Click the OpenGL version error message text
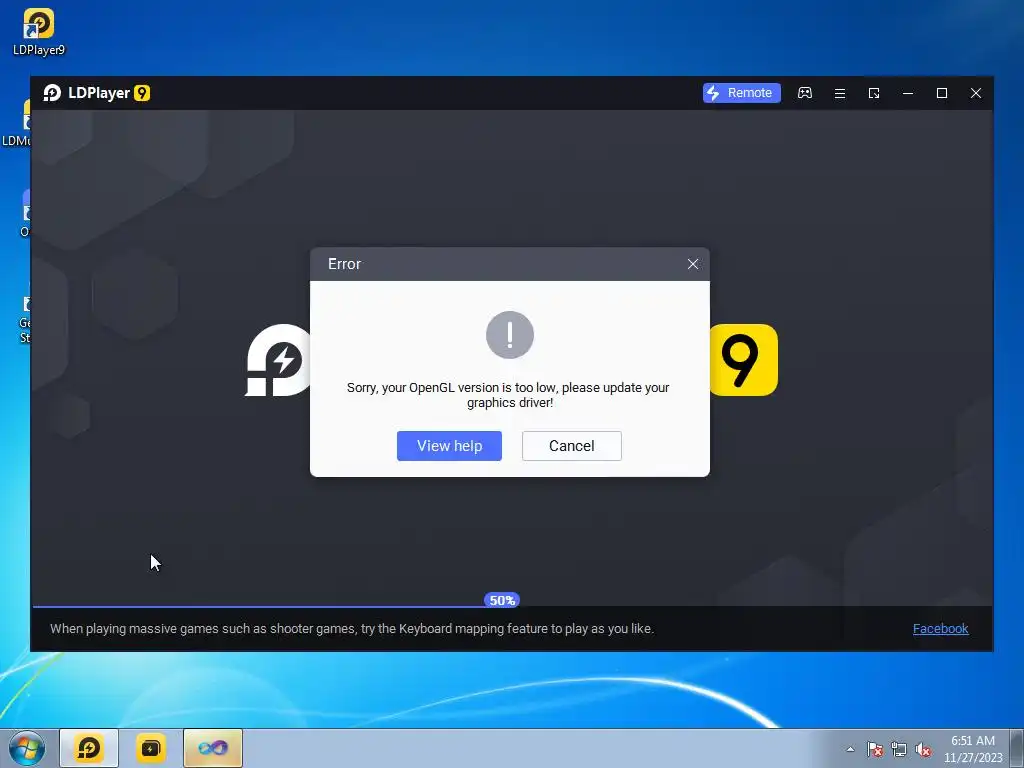This screenshot has width=1024, height=768. pos(509,394)
